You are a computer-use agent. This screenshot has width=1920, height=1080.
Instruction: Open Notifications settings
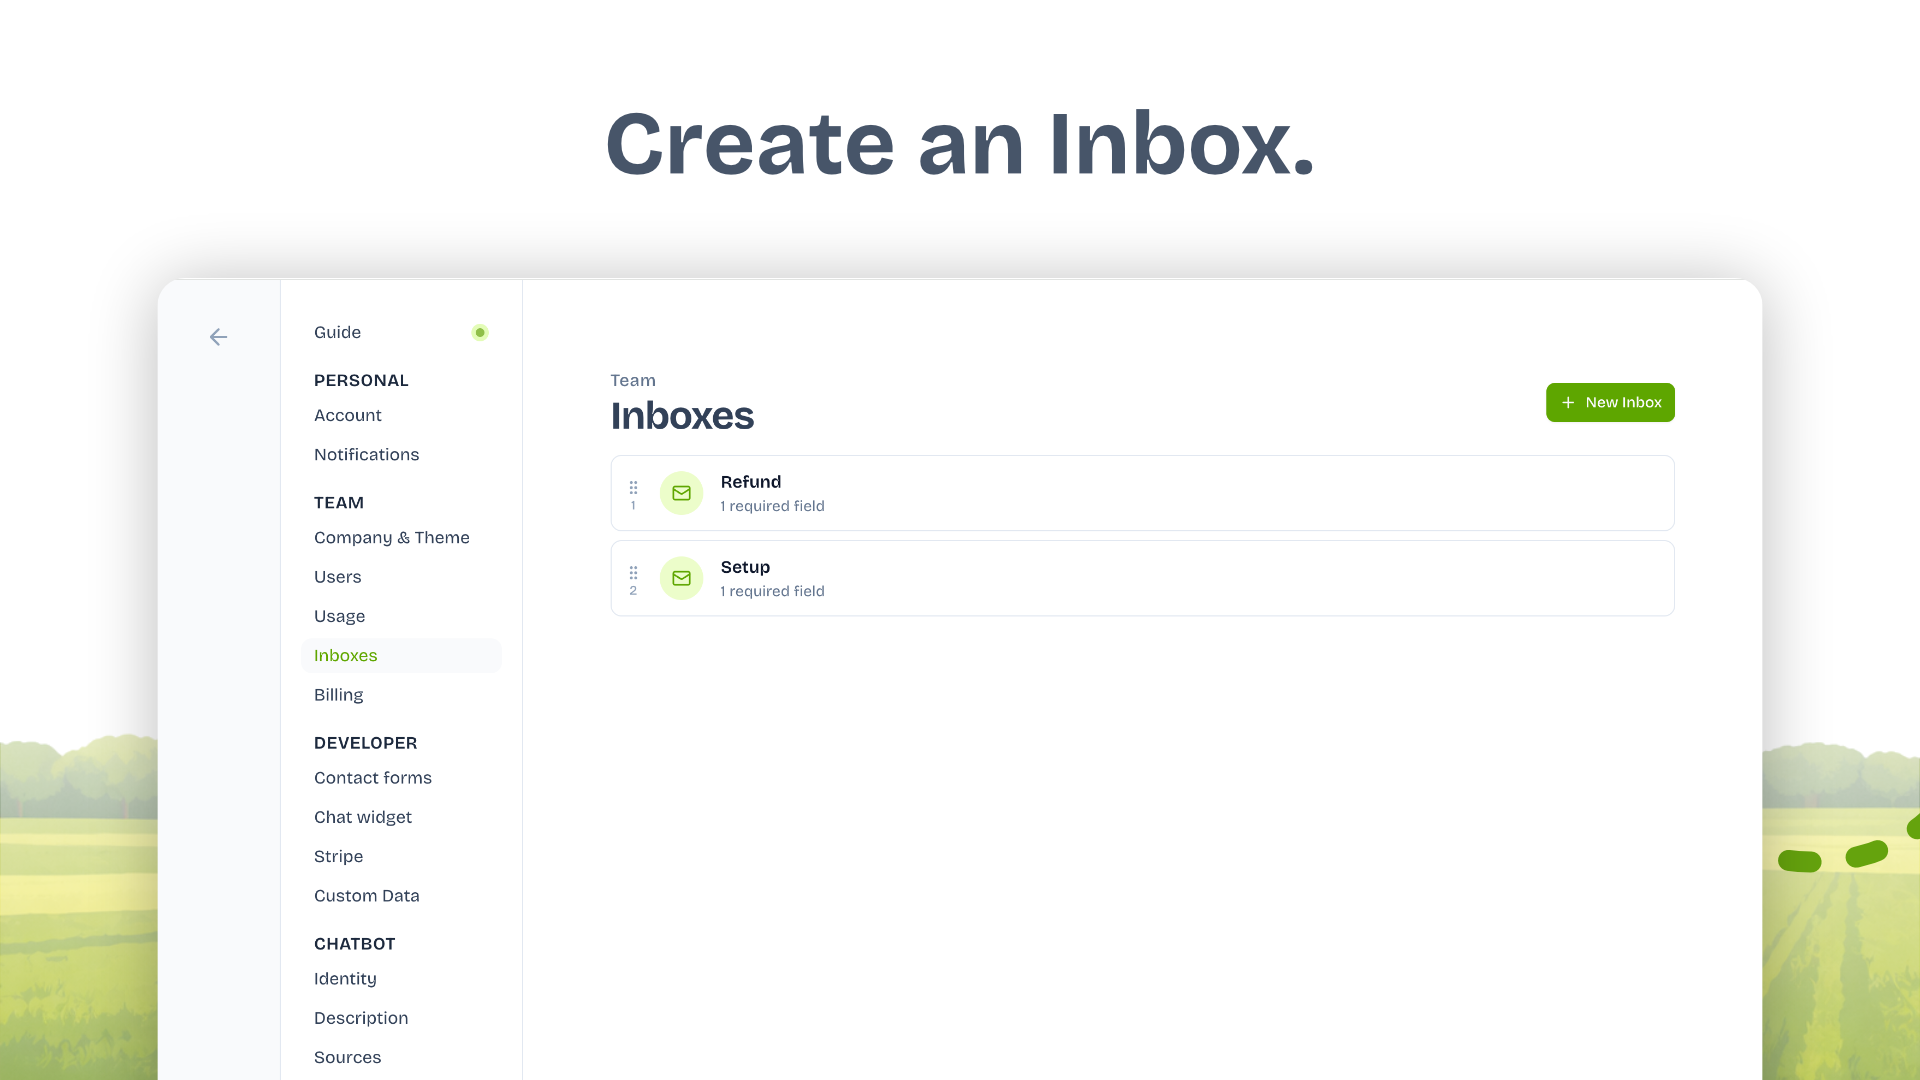pos(366,454)
